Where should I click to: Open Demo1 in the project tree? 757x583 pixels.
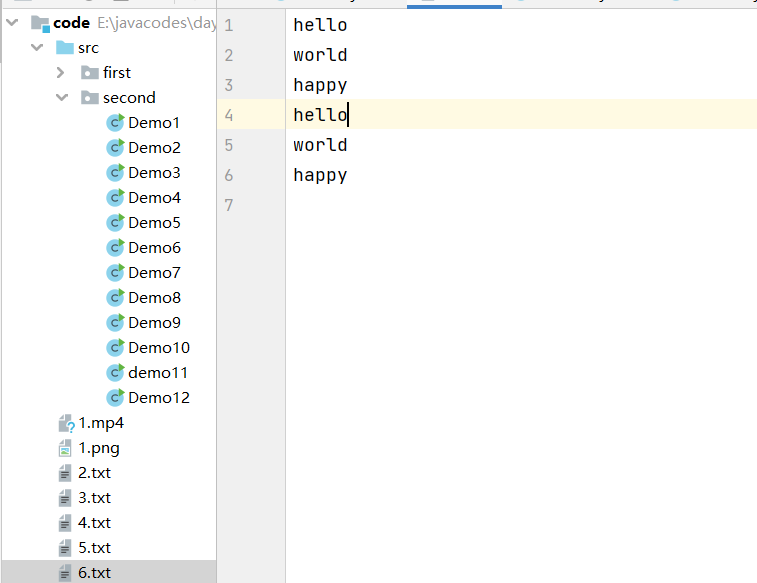[x=154, y=123]
